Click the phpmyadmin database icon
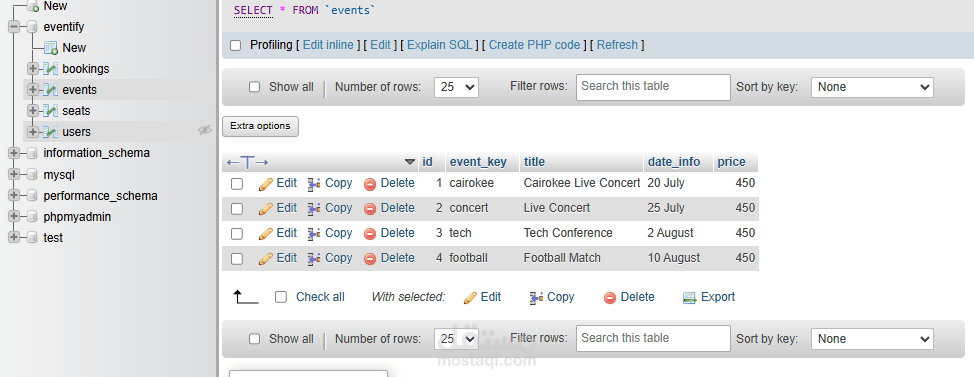This screenshot has height=377, width=974. click(x=32, y=217)
